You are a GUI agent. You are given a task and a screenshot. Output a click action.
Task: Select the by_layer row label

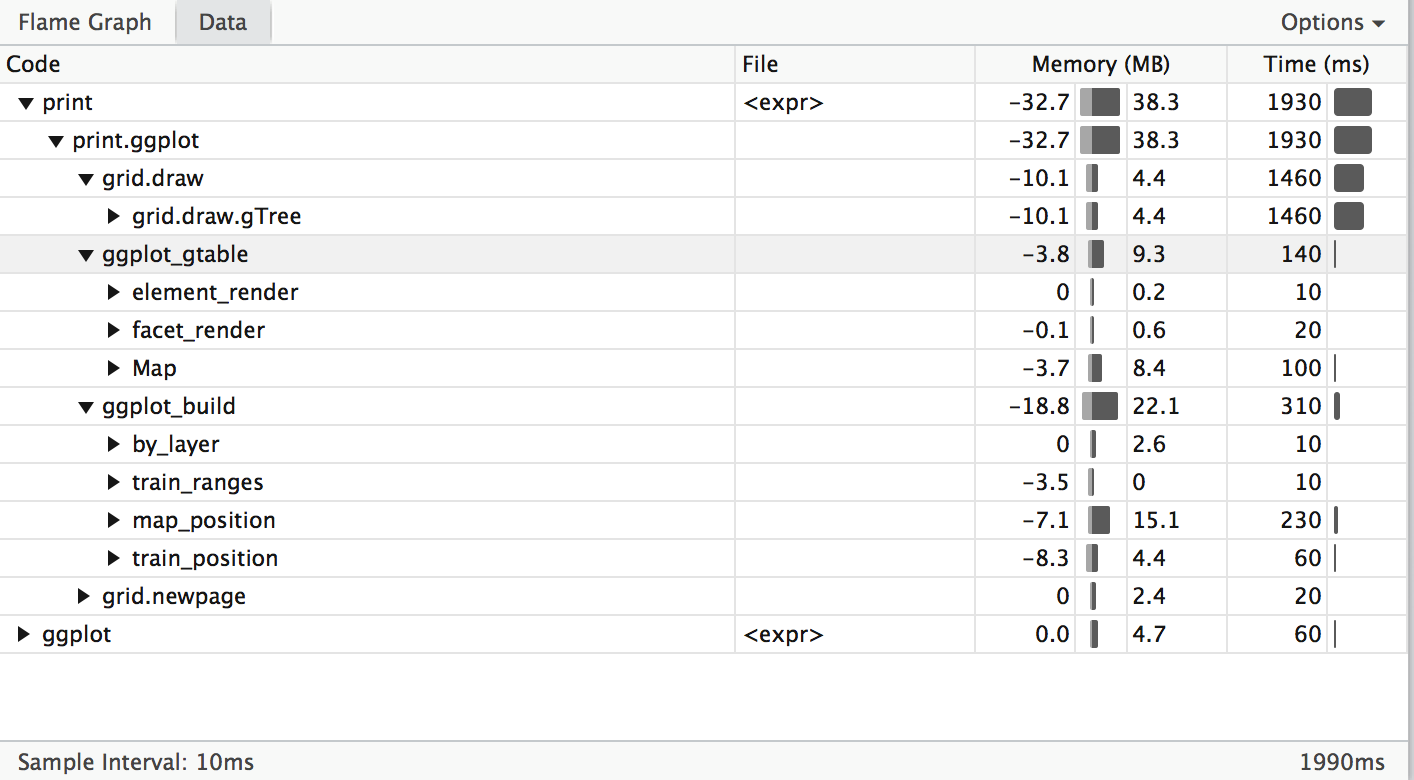click(x=176, y=444)
